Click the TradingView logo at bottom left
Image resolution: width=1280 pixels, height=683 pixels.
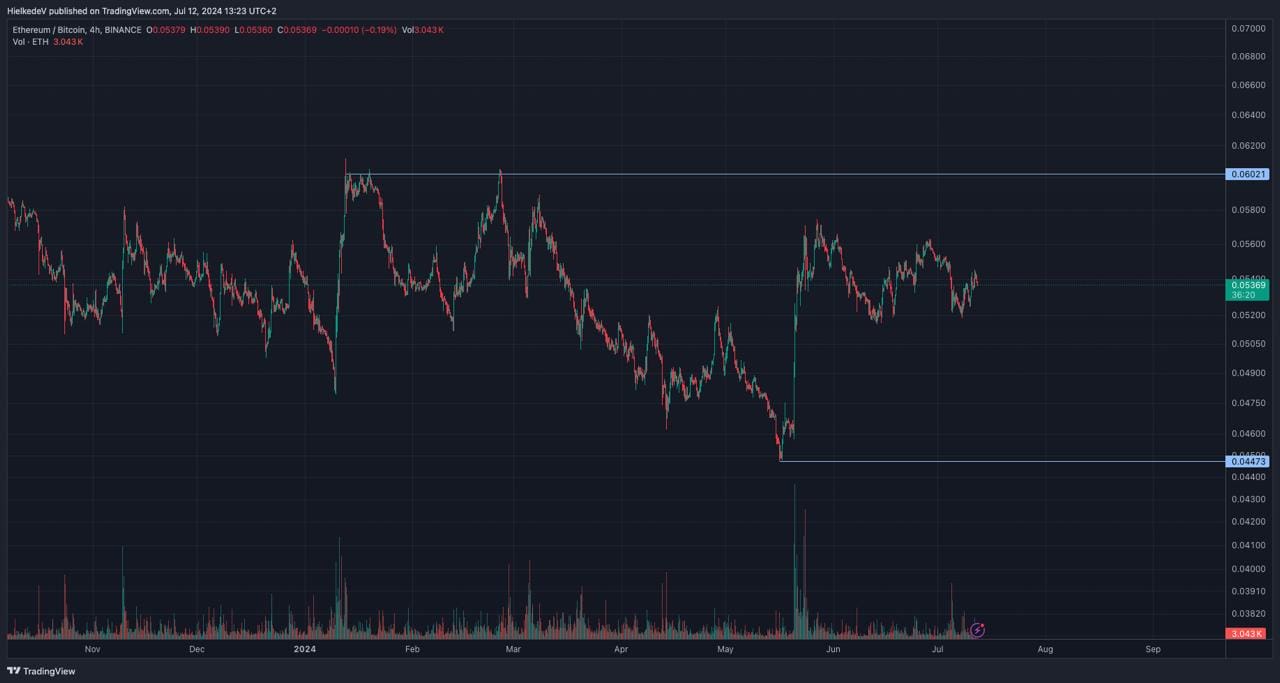41,671
